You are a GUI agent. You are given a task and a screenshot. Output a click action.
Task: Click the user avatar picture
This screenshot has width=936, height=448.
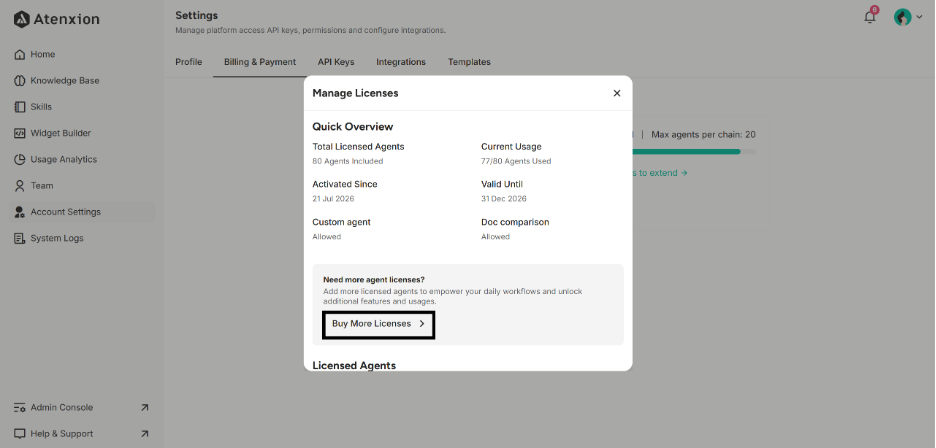click(902, 17)
